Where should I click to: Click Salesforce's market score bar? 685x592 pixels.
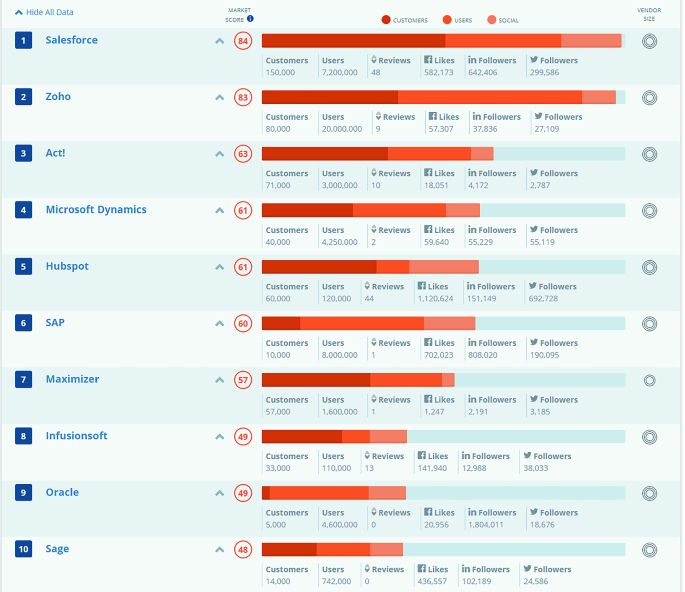click(443, 41)
